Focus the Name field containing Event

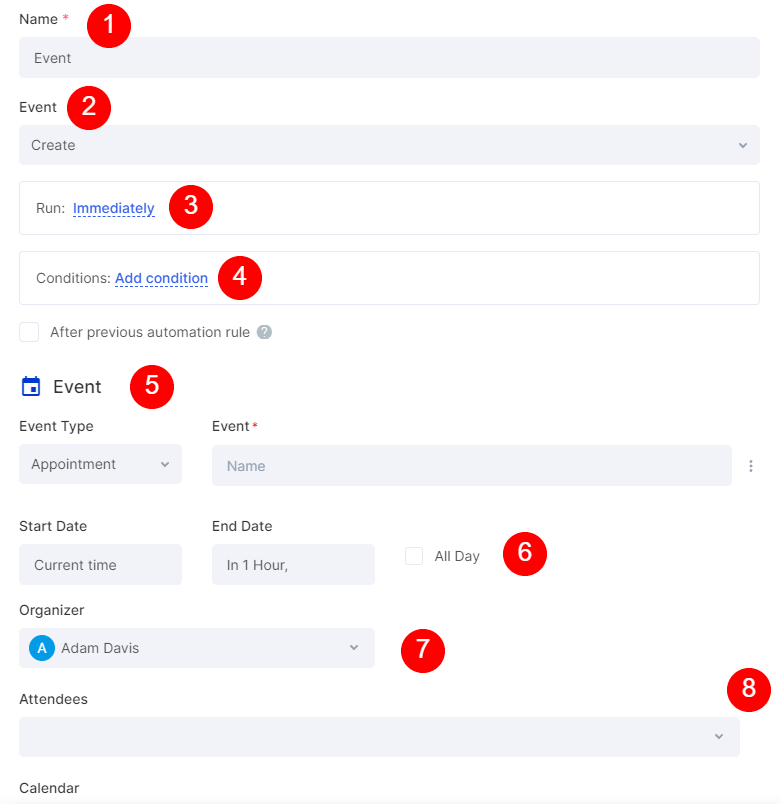coord(389,57)
